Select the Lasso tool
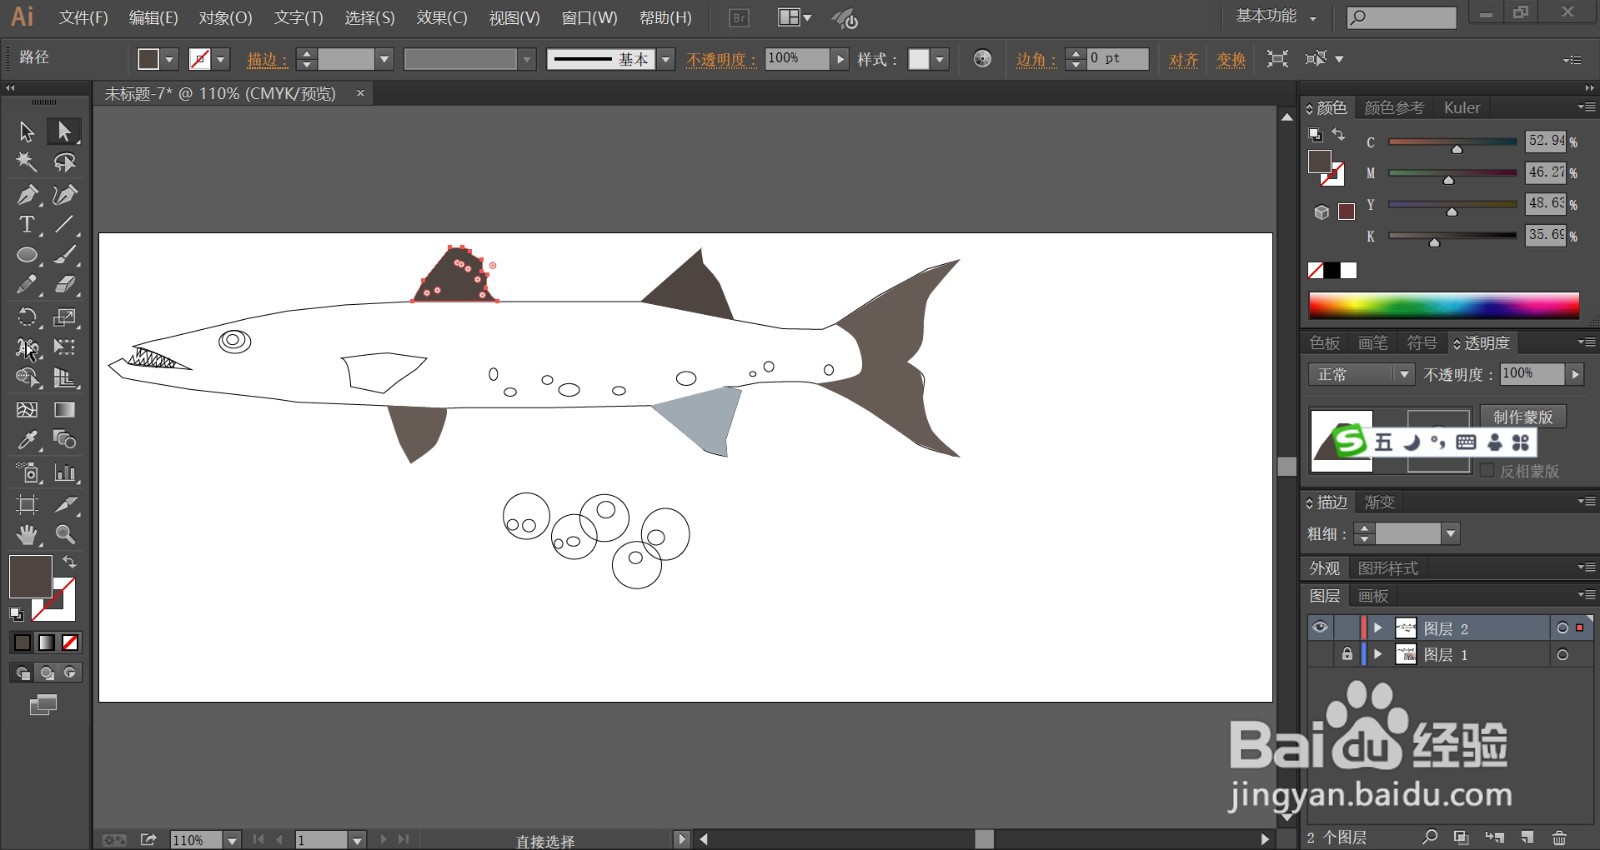 click(65, 162)
